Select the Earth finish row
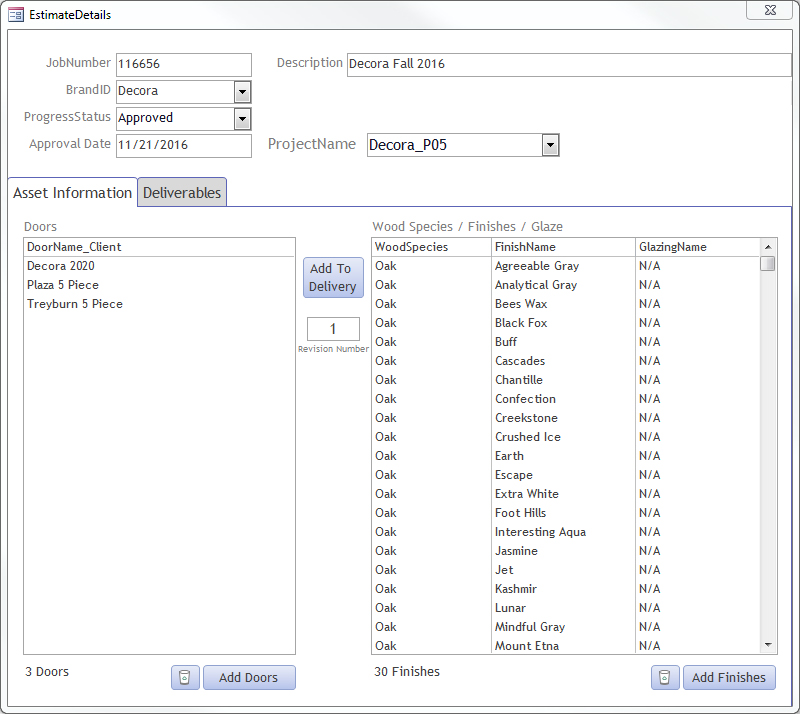 click(566, 456)
